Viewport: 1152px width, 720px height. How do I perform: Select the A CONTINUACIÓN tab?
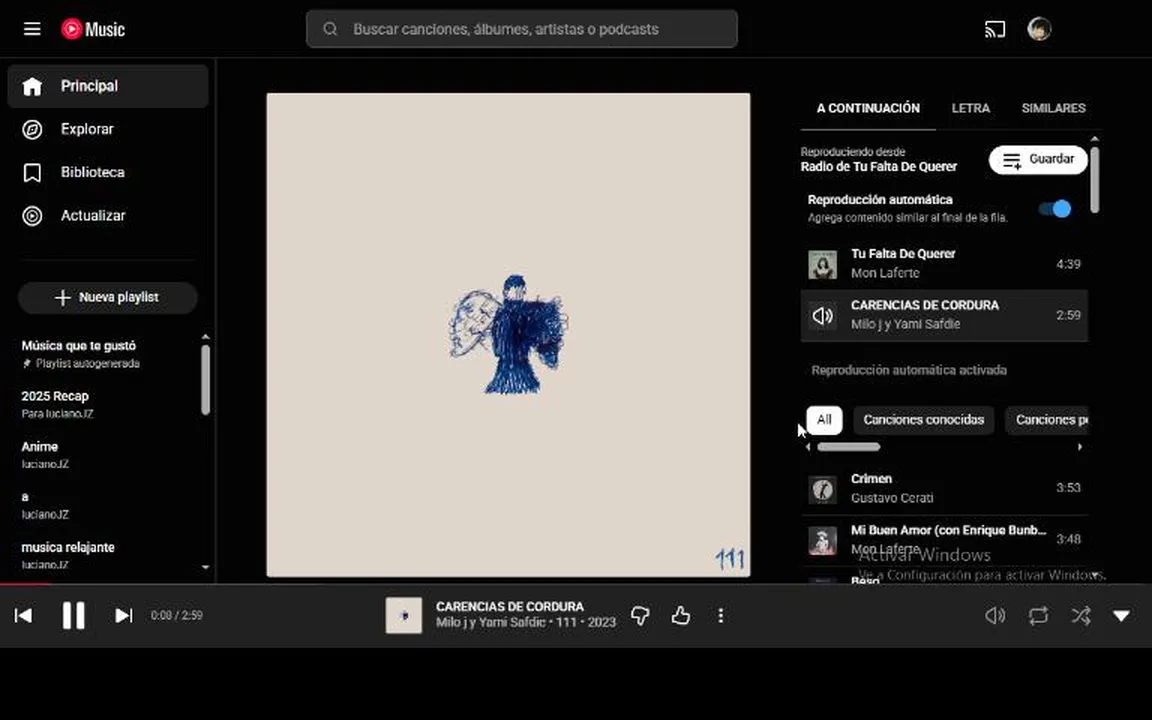point(868,108)
